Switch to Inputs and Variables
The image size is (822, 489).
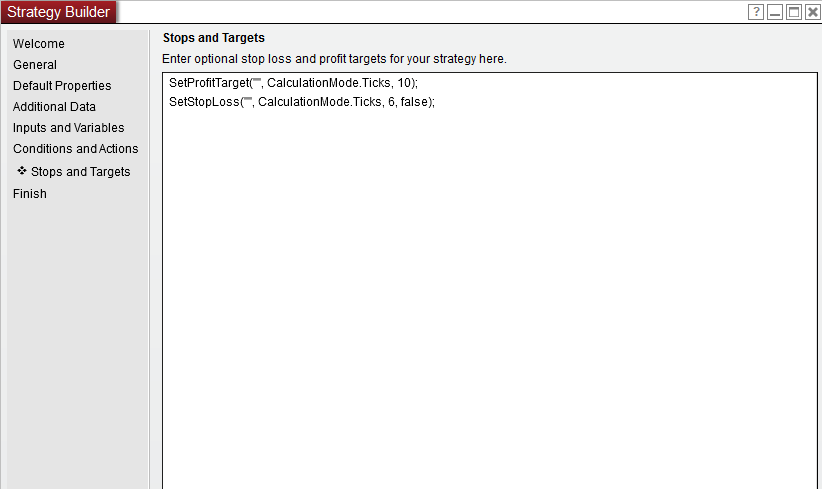click(69, 128)
